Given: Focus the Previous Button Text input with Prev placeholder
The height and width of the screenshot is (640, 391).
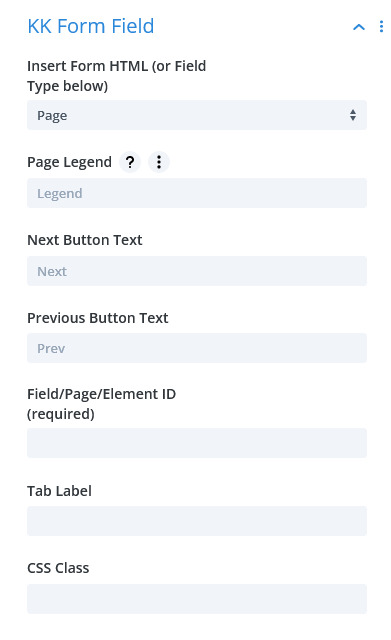Looking at the screenshot, I should [197, 348].
